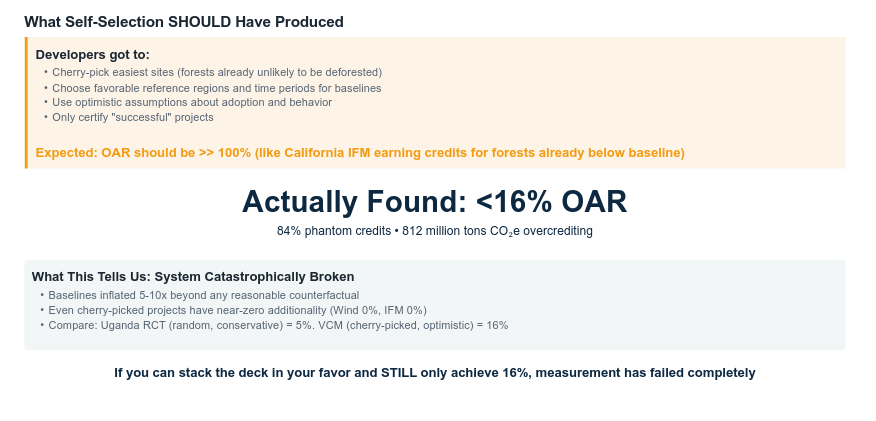This screenshot has width=876, height=421.
Task: Select the 'Use optimistic assumptions' bullet line
Action: [191, 102]
